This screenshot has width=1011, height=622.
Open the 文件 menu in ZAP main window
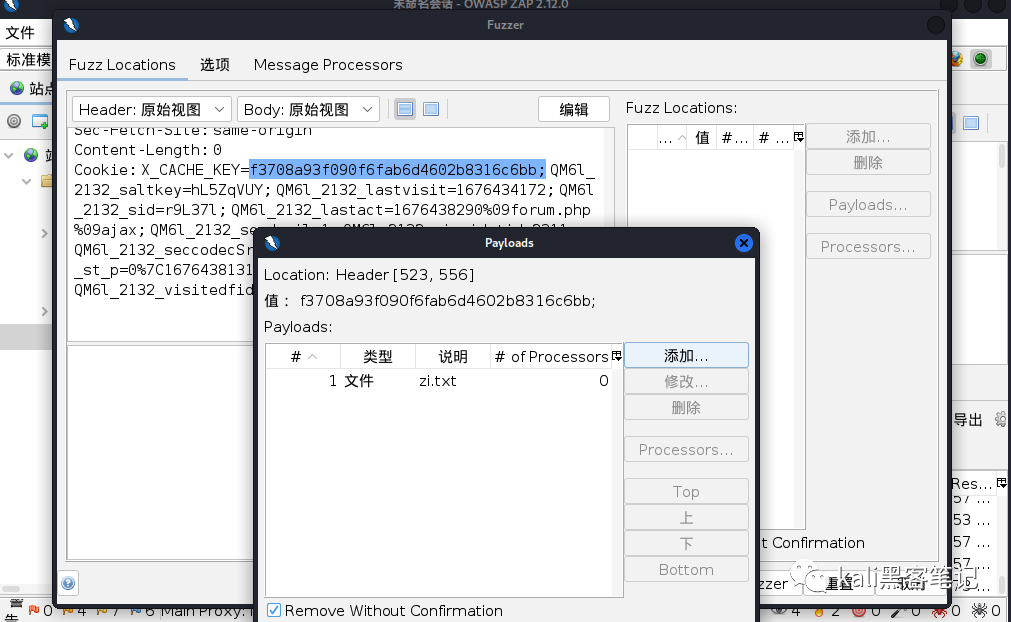click(19, 32)
